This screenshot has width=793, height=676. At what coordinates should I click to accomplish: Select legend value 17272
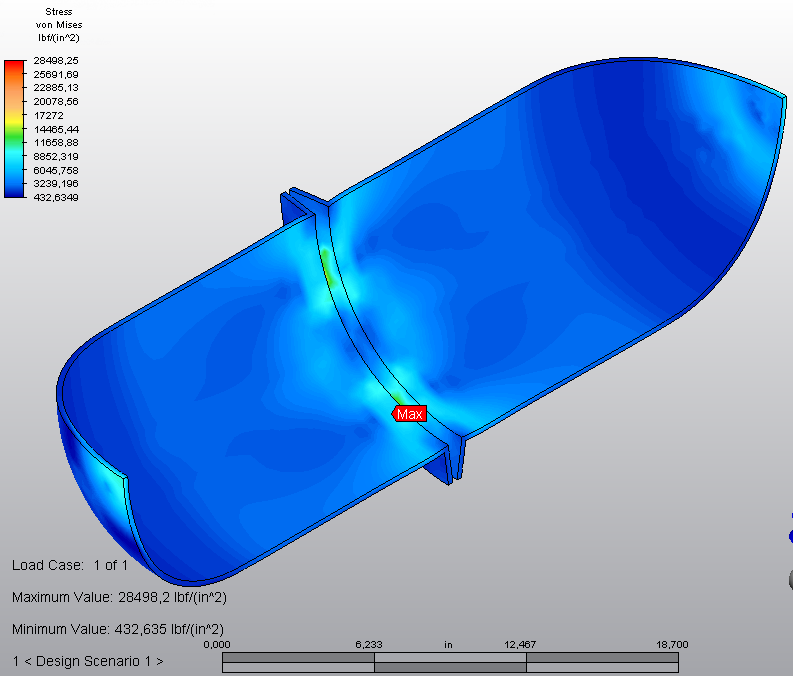49,115
